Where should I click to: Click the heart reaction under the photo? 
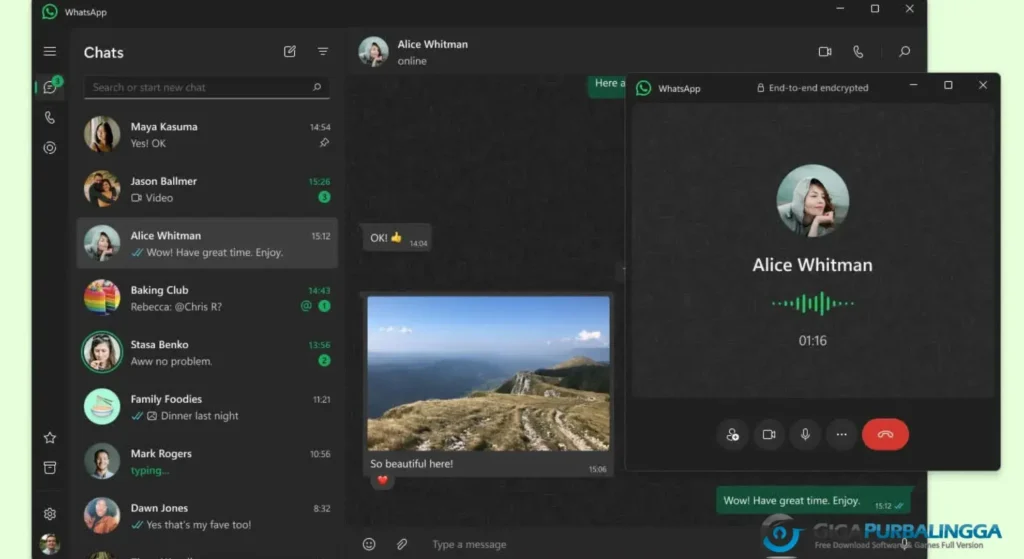(383, 481)
